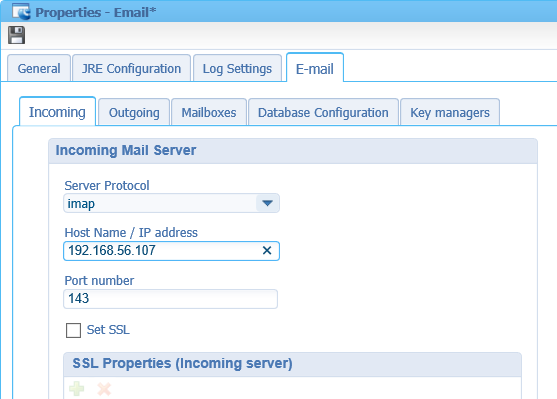Click the green add SSL property icon
Screen dimensions: 557x399
(77, 389)
